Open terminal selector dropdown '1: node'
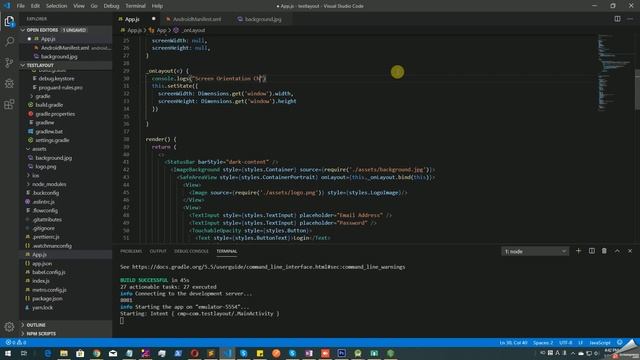 [x=535, y=251]
